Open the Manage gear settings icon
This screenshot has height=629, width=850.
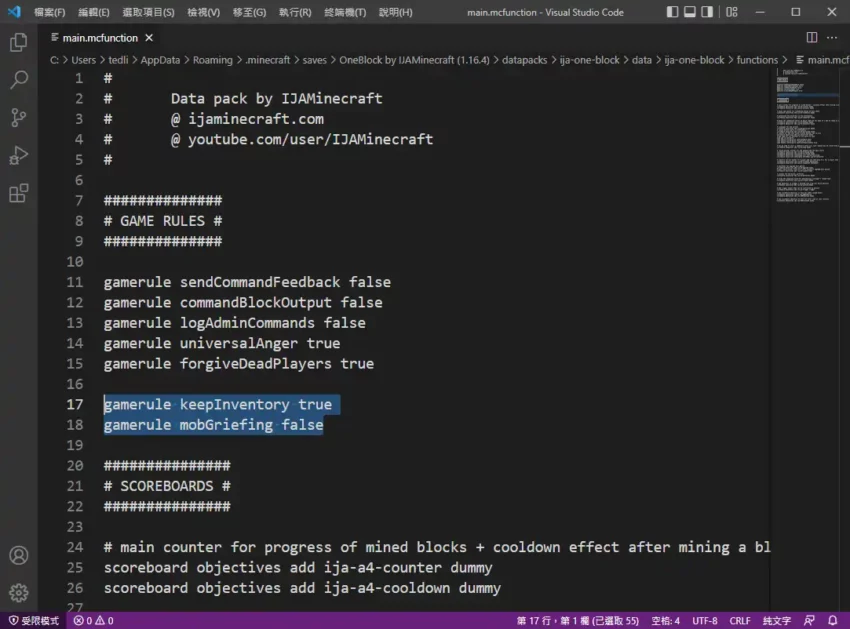point(18,593)
